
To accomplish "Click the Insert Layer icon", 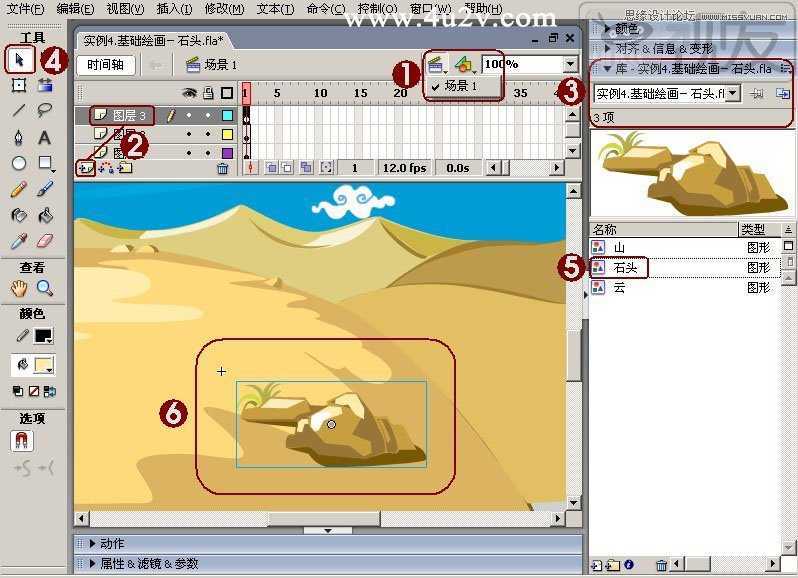I will [86, 168].
